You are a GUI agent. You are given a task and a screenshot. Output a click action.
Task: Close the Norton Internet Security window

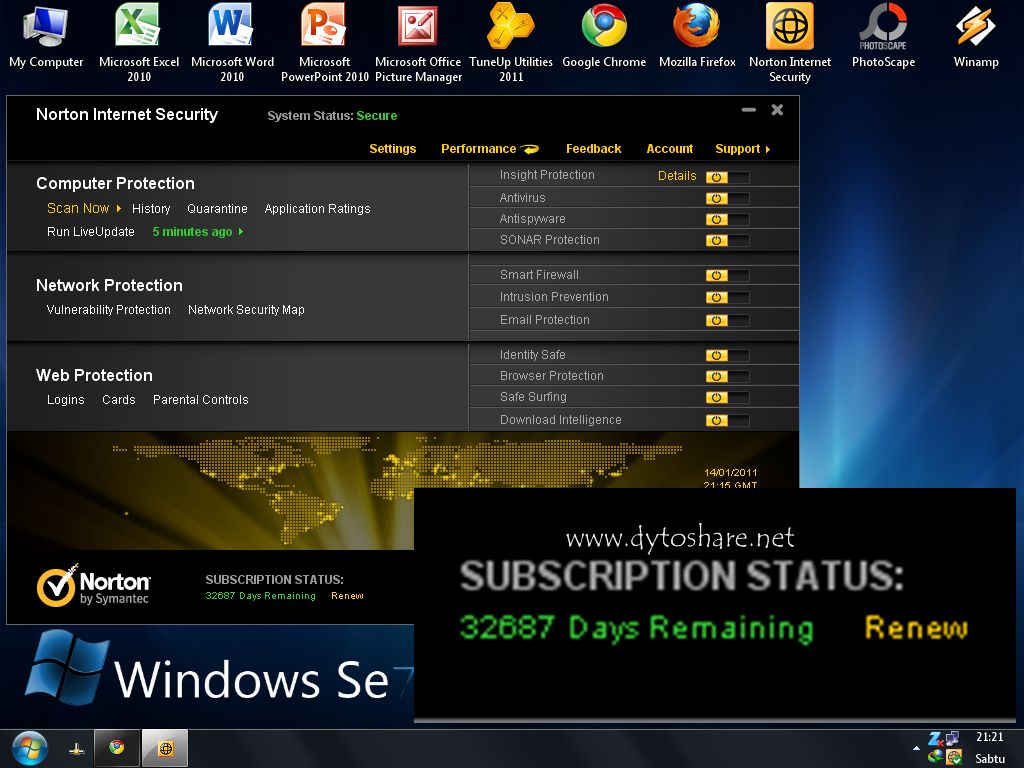pos(777,110)
